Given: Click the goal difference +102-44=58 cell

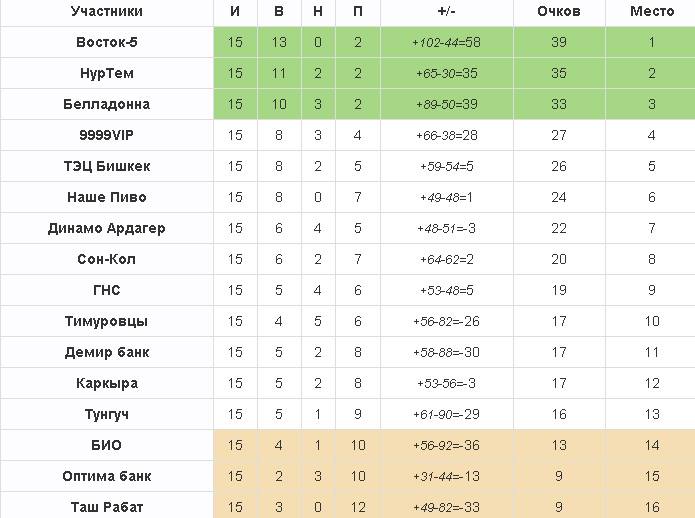Looking at the screenshot, I should 446,43.
